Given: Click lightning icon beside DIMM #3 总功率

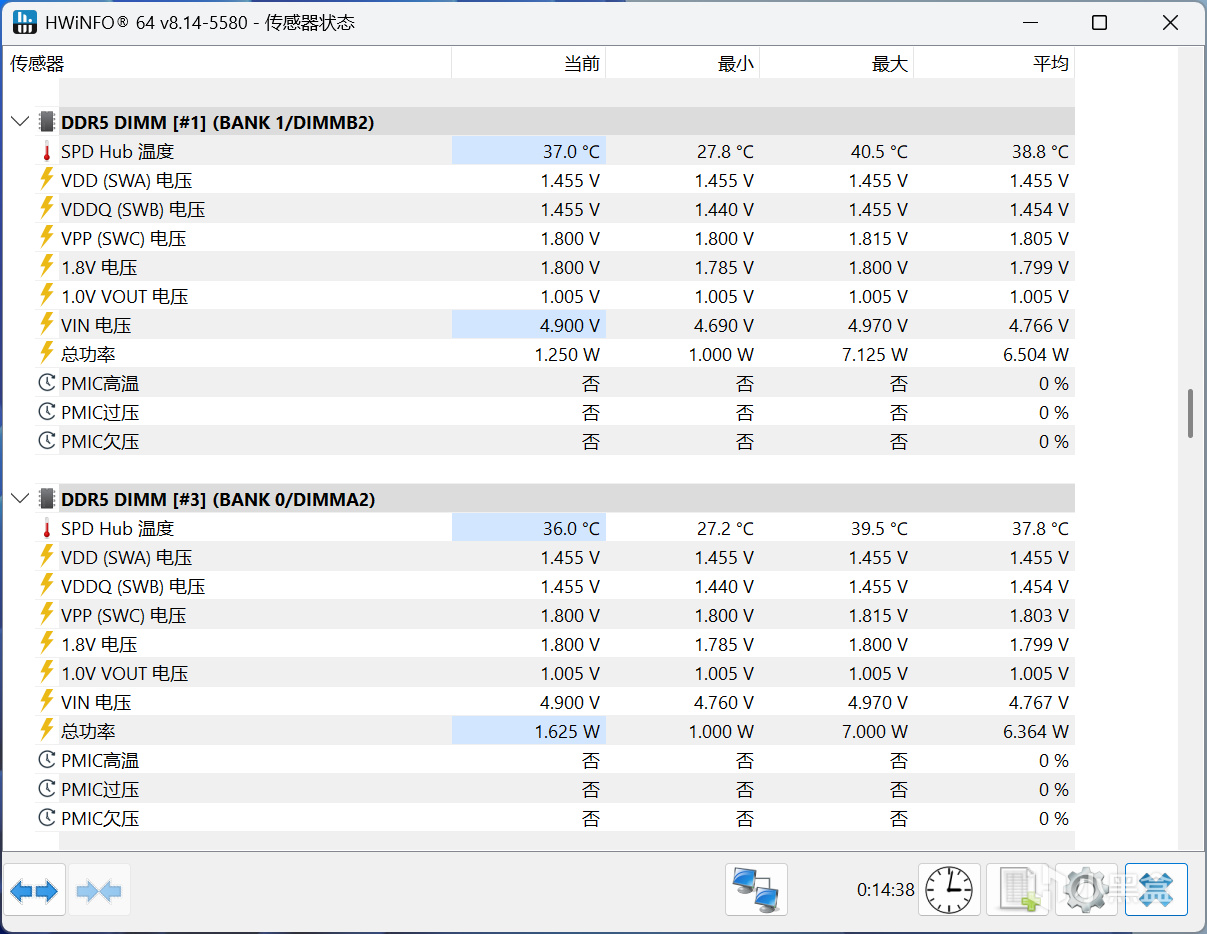Looking at the screenshot, I should [46, 731].
